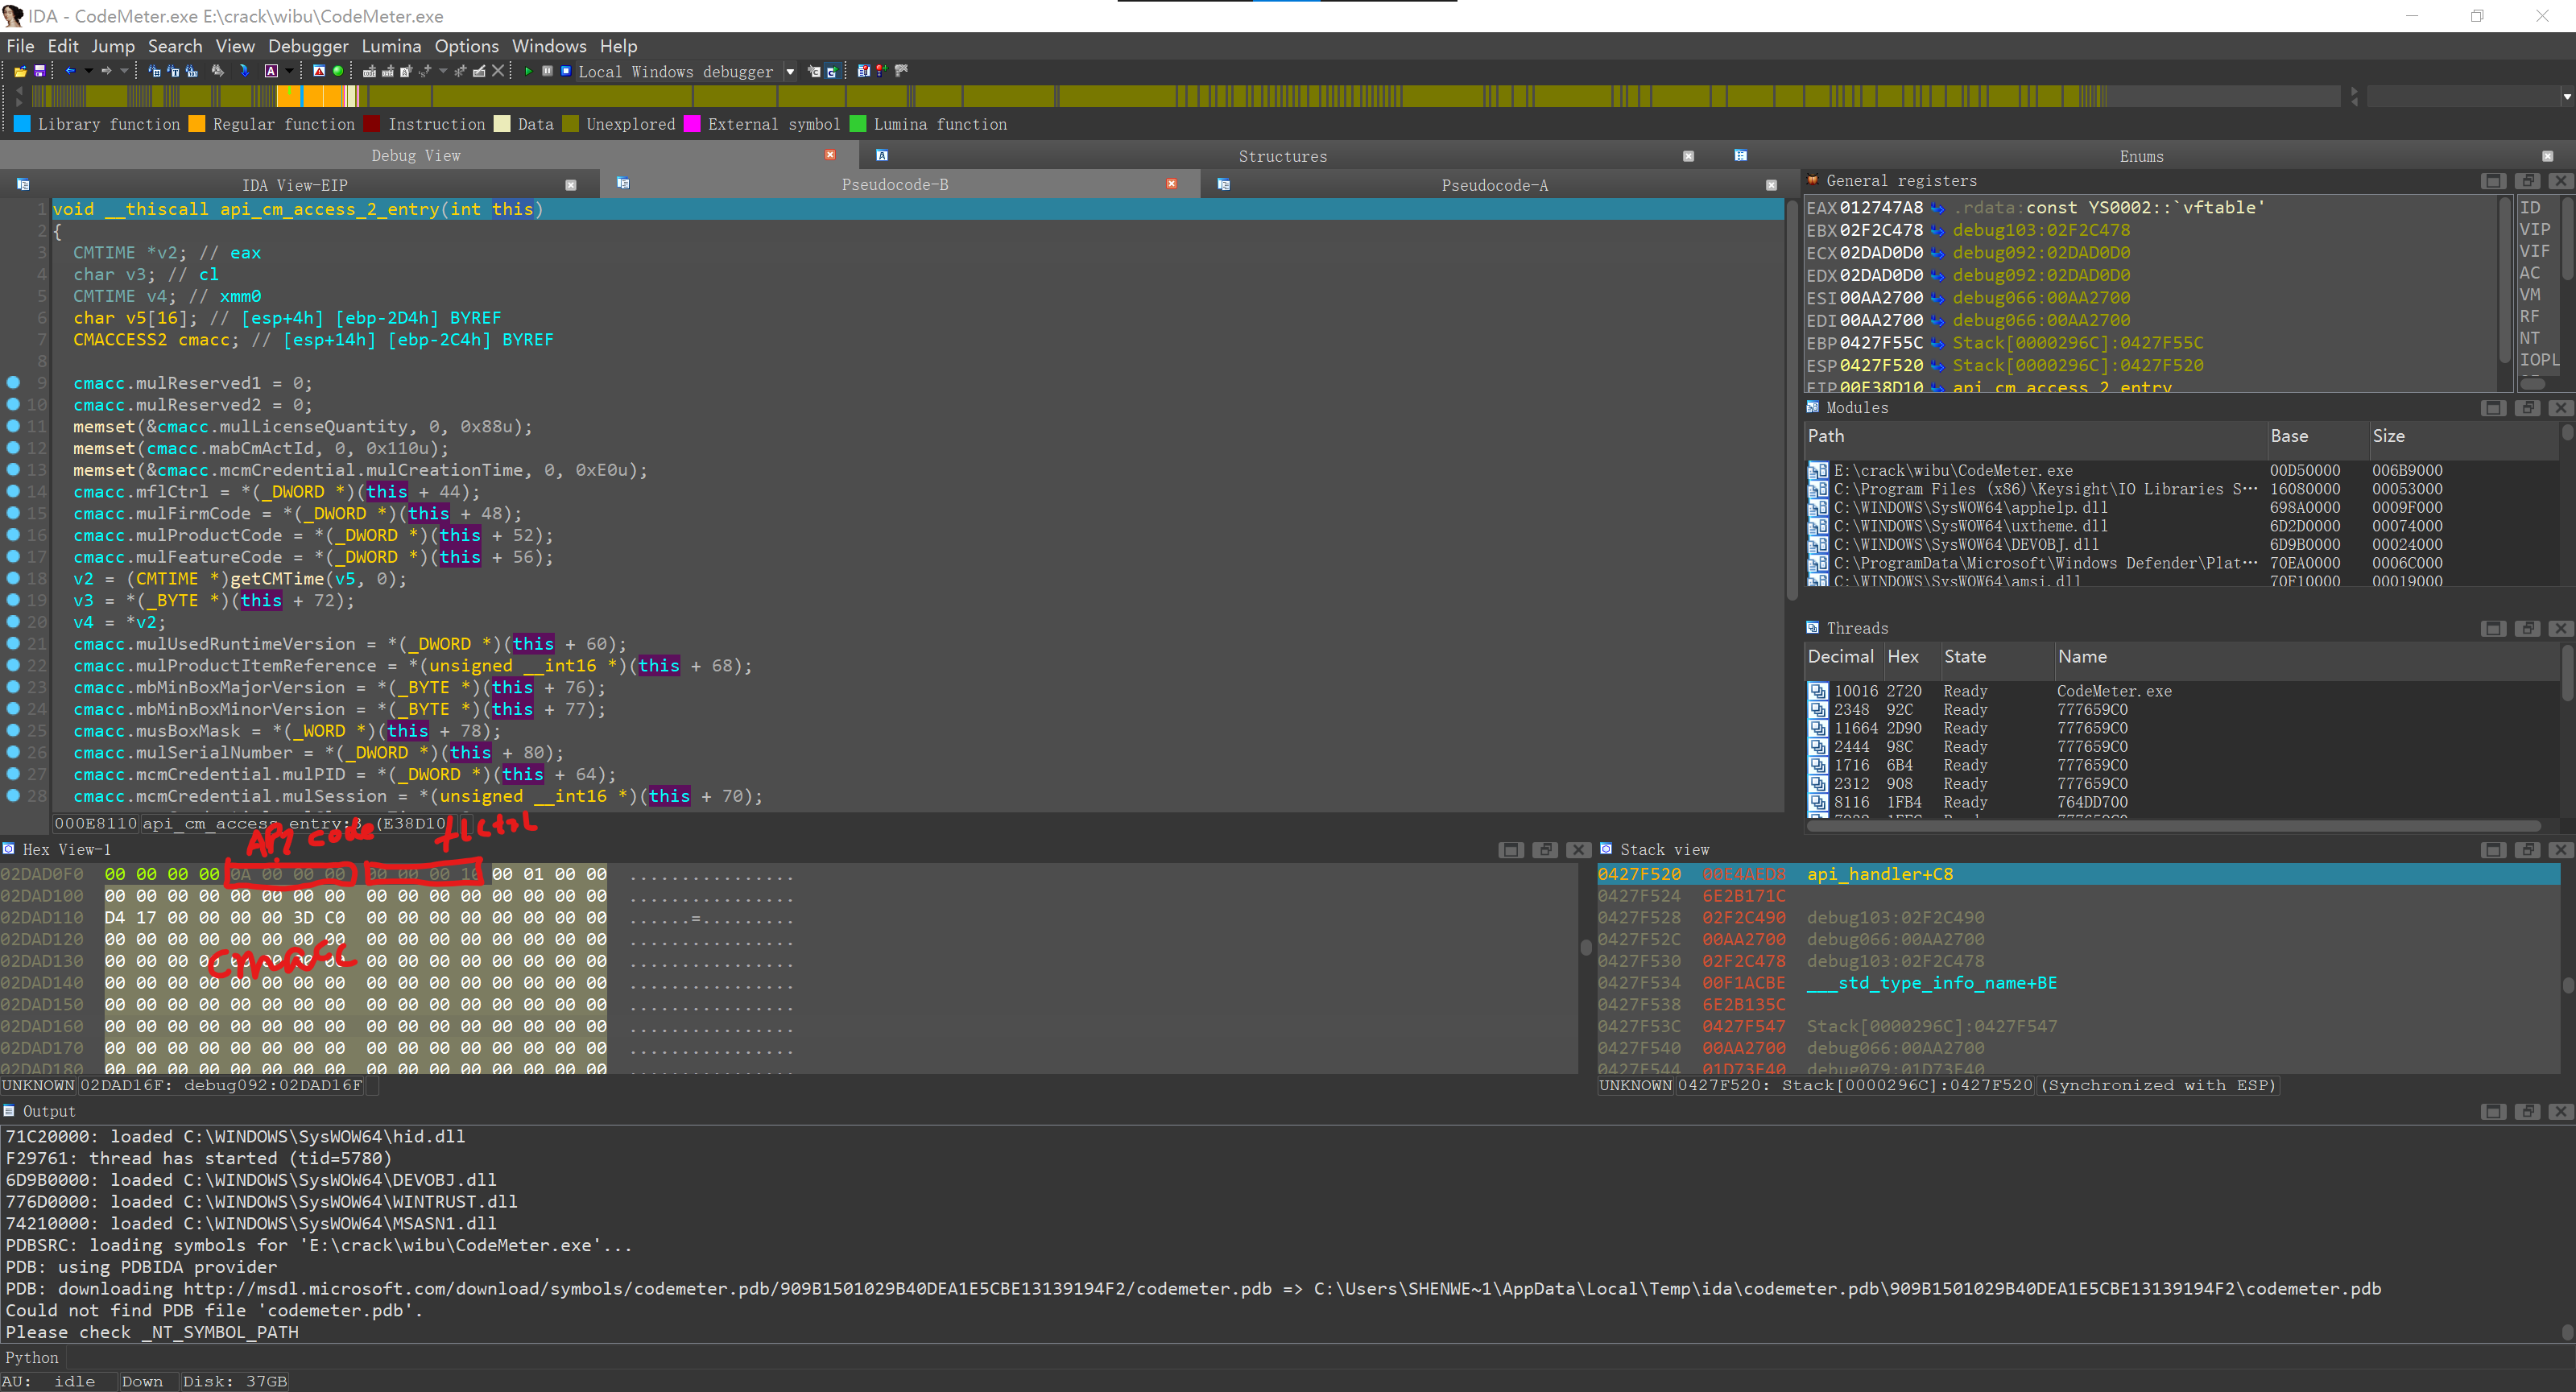Click the Open file toolbar icon
Screen dimensions: 2576x1392
[x=19, y=71]
